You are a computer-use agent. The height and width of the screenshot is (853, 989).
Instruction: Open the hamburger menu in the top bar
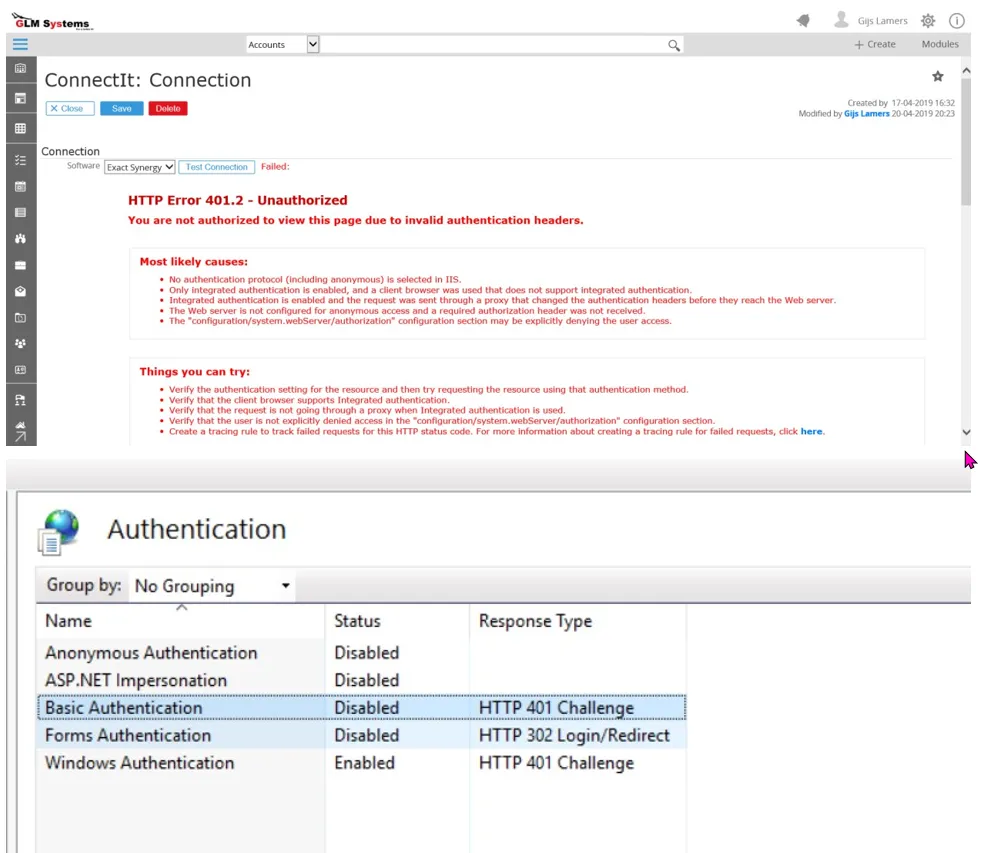(x=20, y=44)
